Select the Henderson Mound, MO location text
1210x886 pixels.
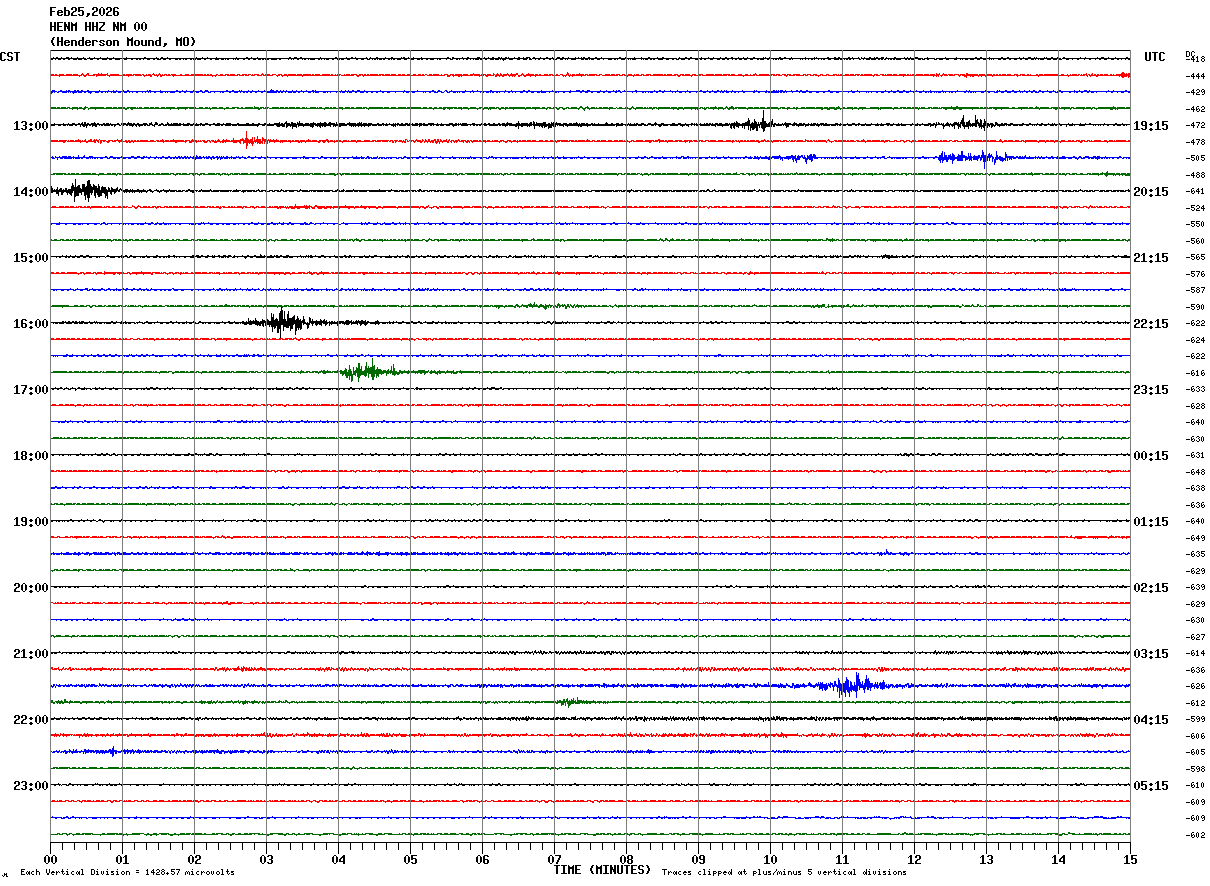click(123, 42)
